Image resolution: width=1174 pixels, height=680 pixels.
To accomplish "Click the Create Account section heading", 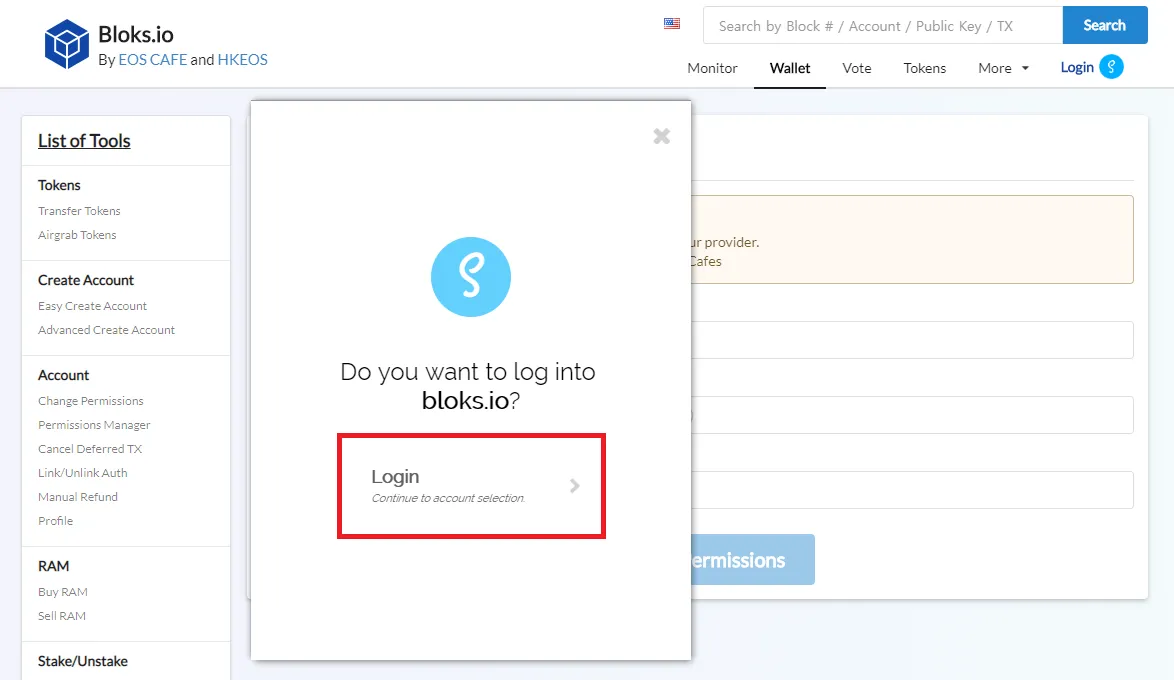I will 86,280.
